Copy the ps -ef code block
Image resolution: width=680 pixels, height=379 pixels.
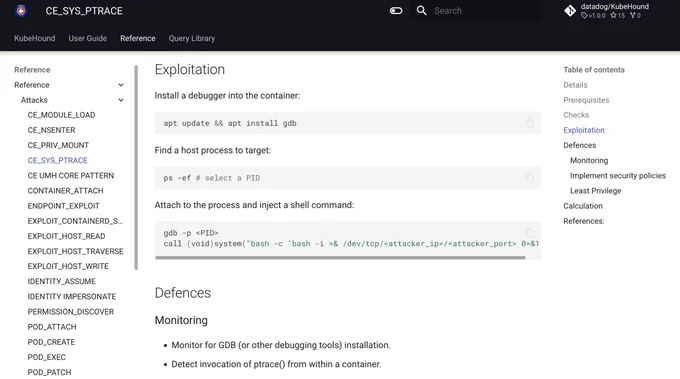[x=530, y=178]
